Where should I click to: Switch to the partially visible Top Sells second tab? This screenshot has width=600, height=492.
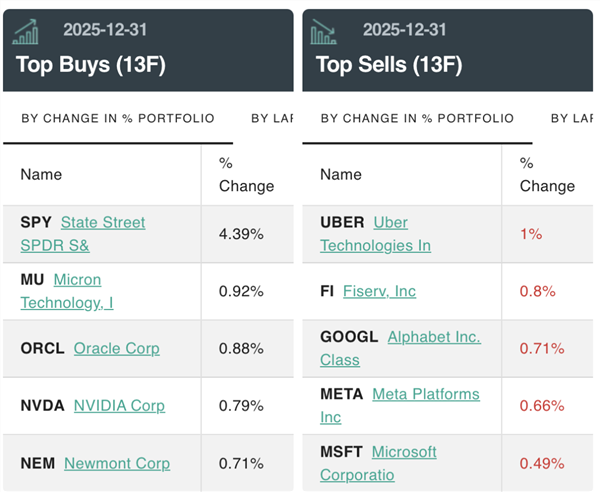(x=572, y=118)
